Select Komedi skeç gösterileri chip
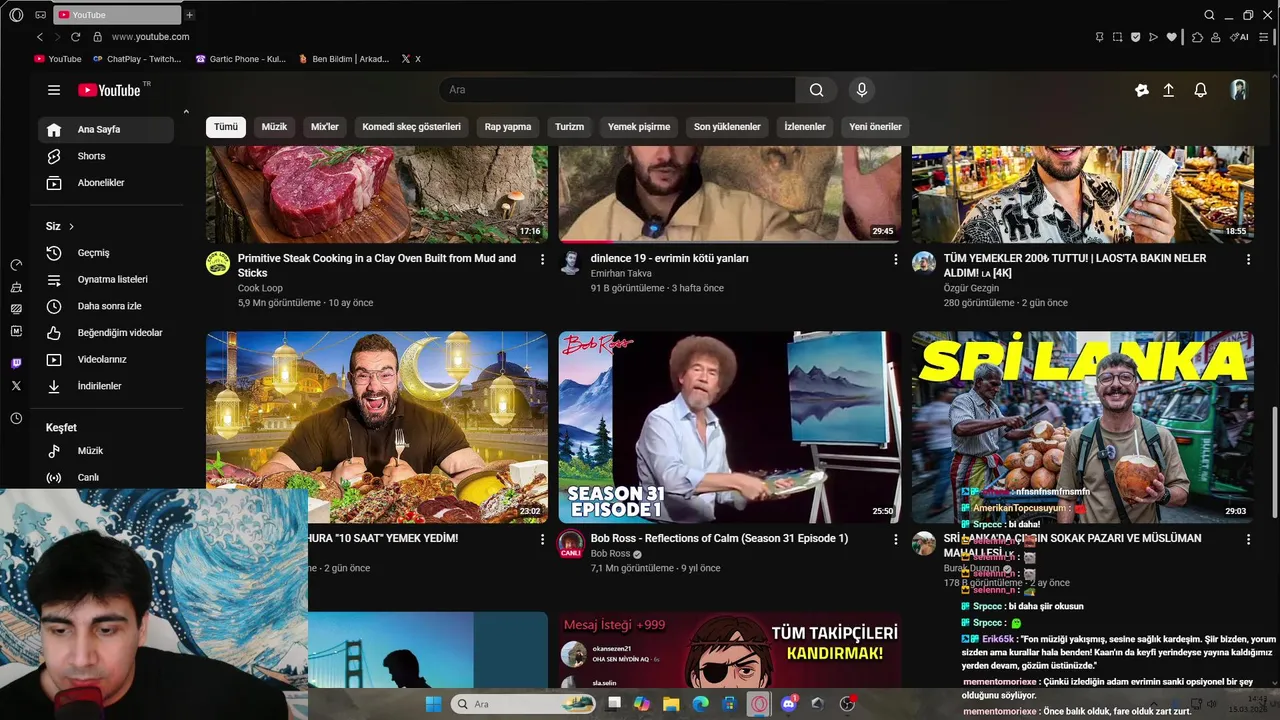 pos(411,127)
